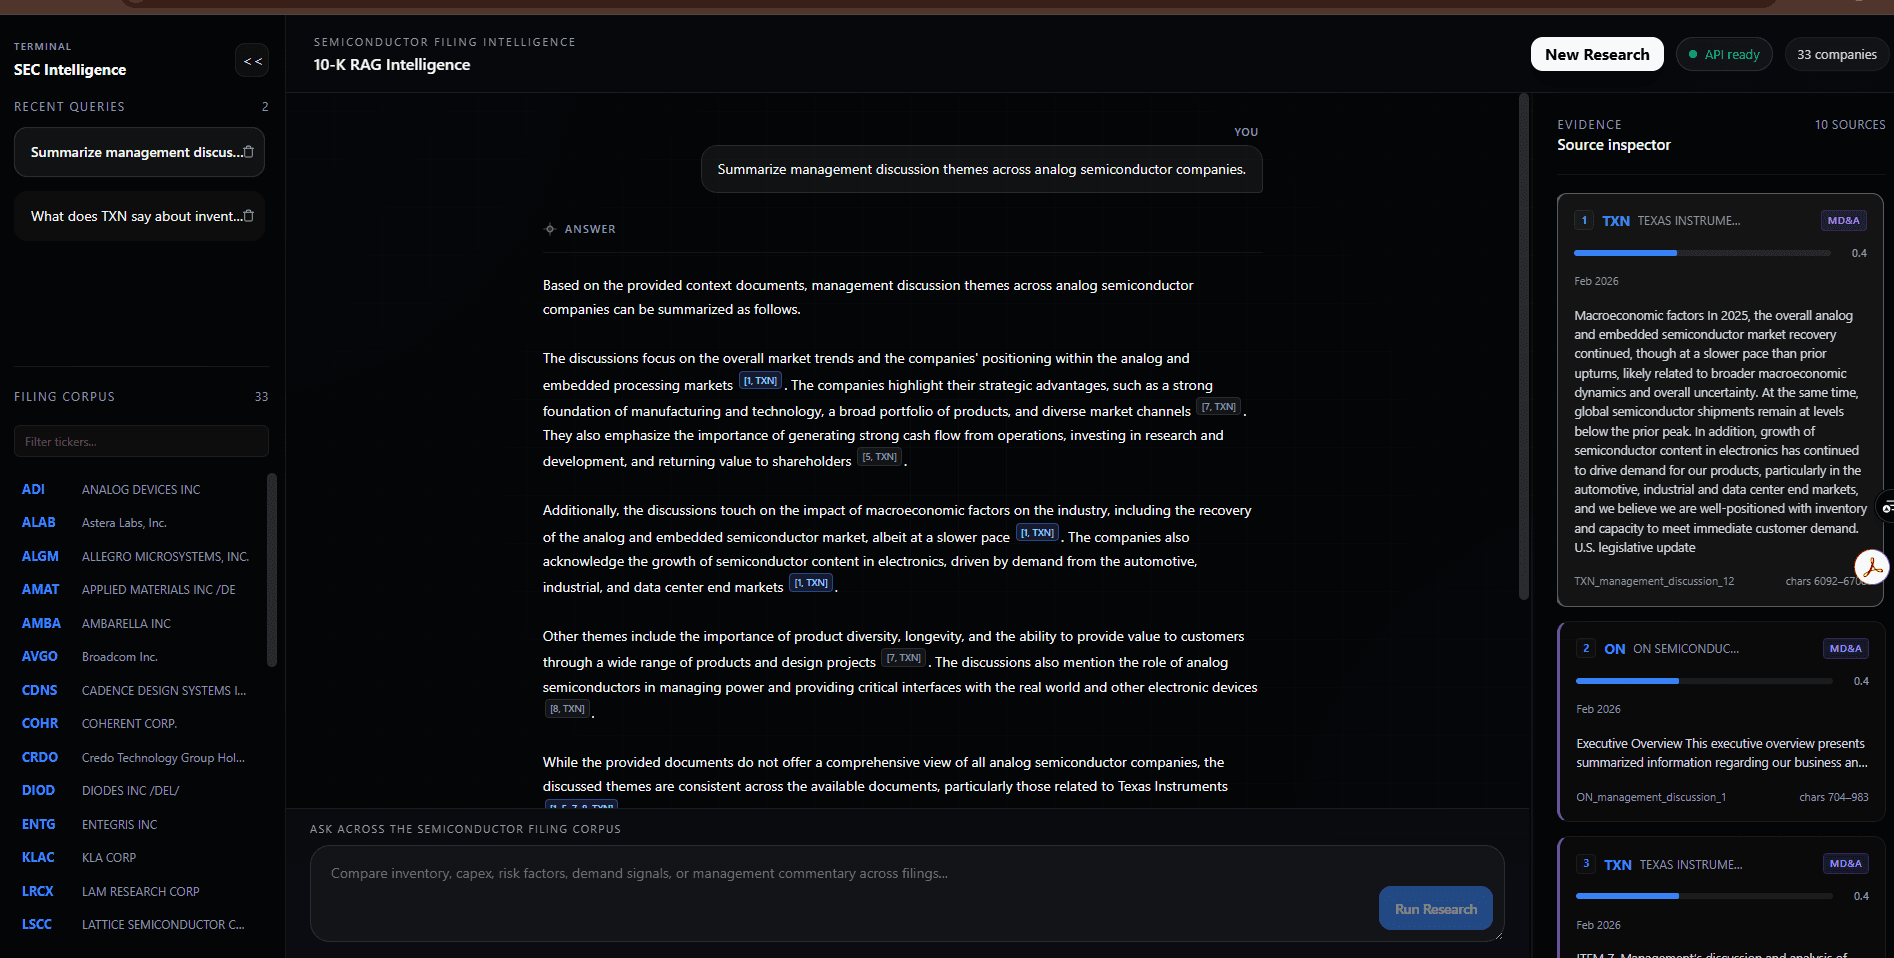Select AVGO Broadcom ticker
This screenshot has height=958, width=1894.
140,657
